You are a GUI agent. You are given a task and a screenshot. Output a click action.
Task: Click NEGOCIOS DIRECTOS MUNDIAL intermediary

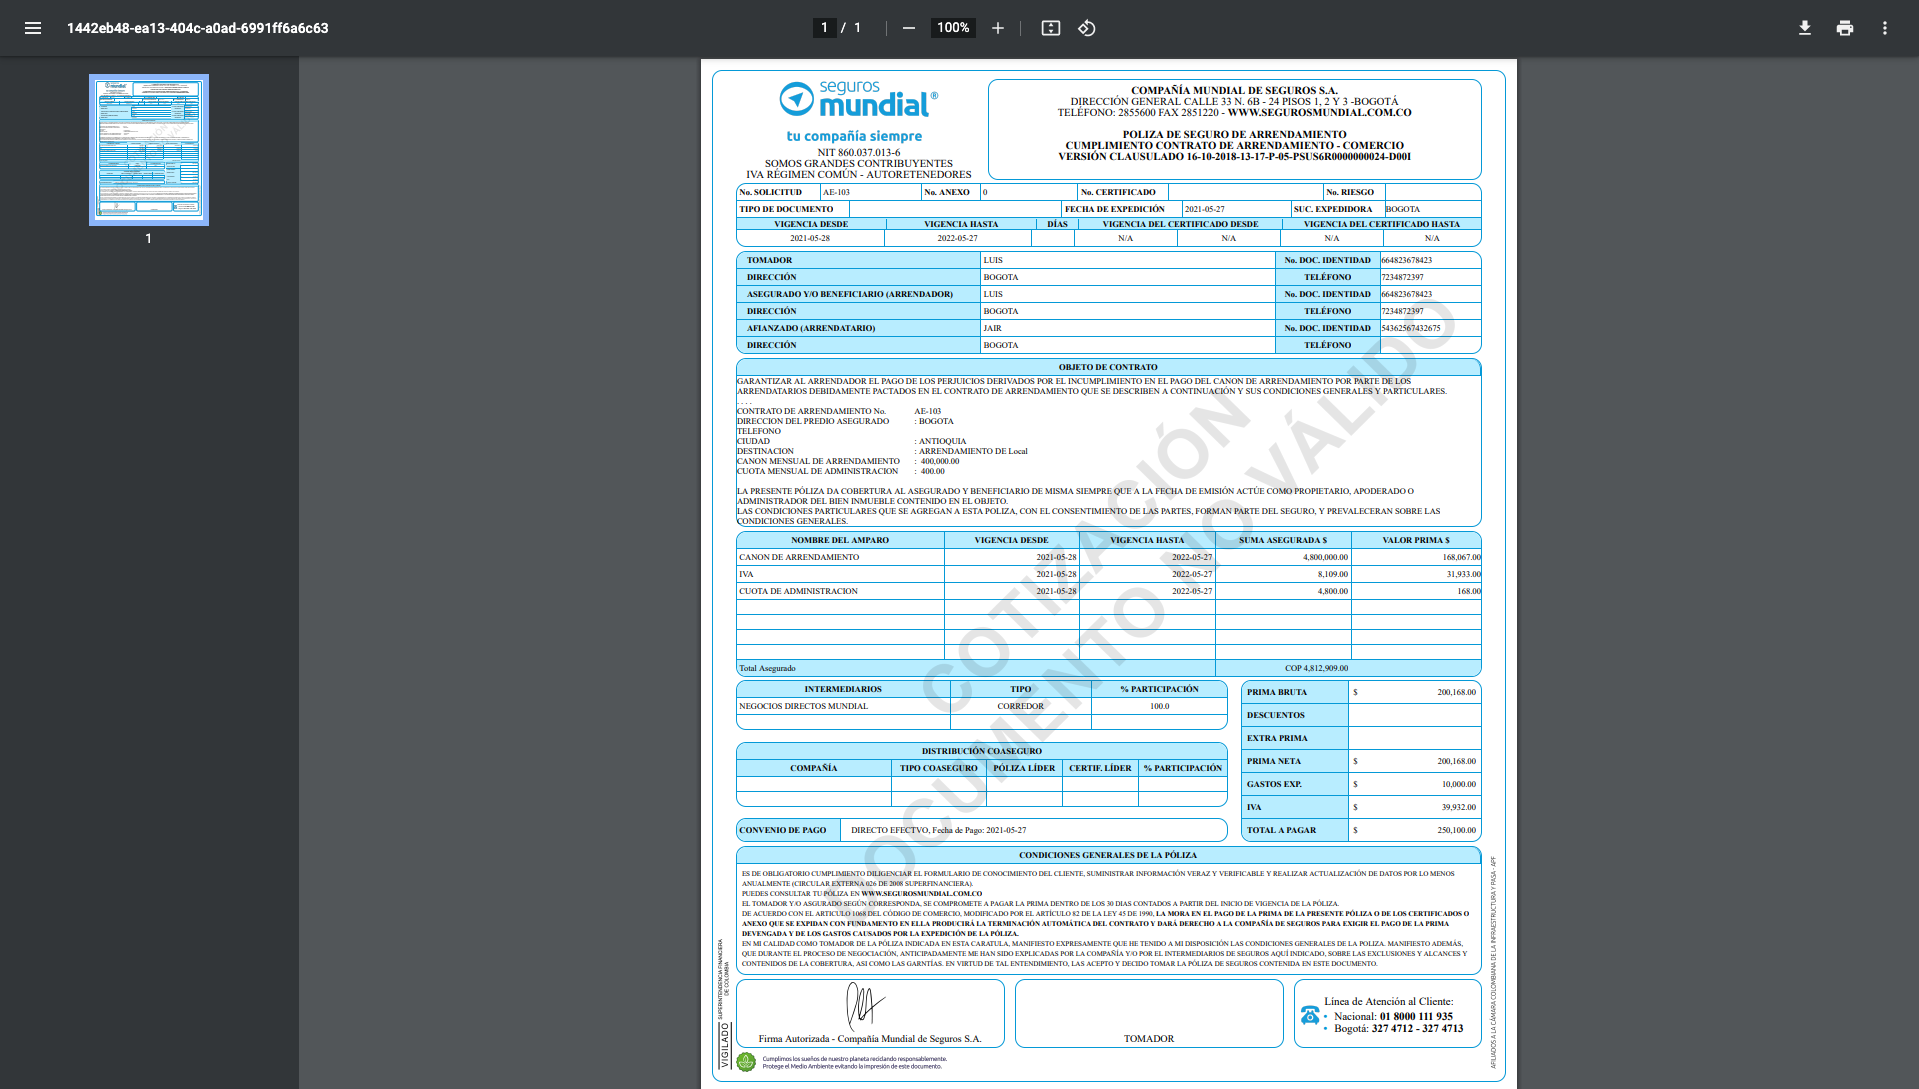tap(803, 706)
